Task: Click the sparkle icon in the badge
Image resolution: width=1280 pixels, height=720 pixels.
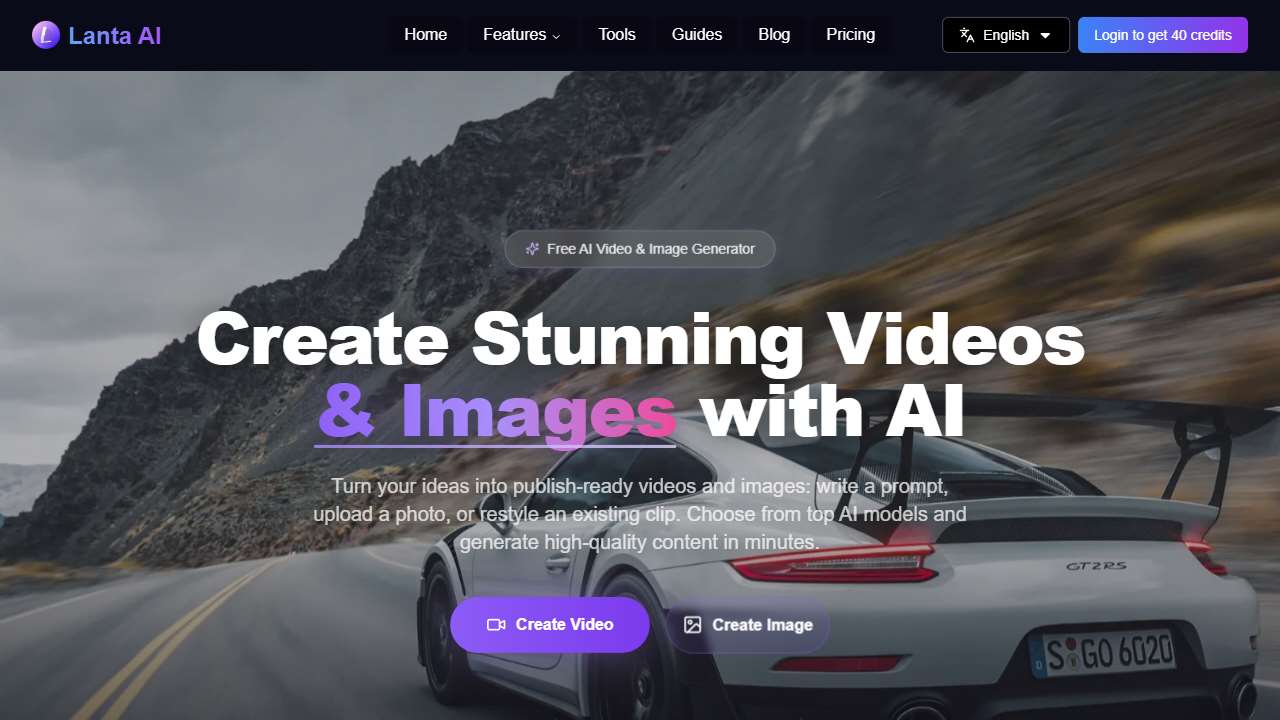Action: click(532, 249)
